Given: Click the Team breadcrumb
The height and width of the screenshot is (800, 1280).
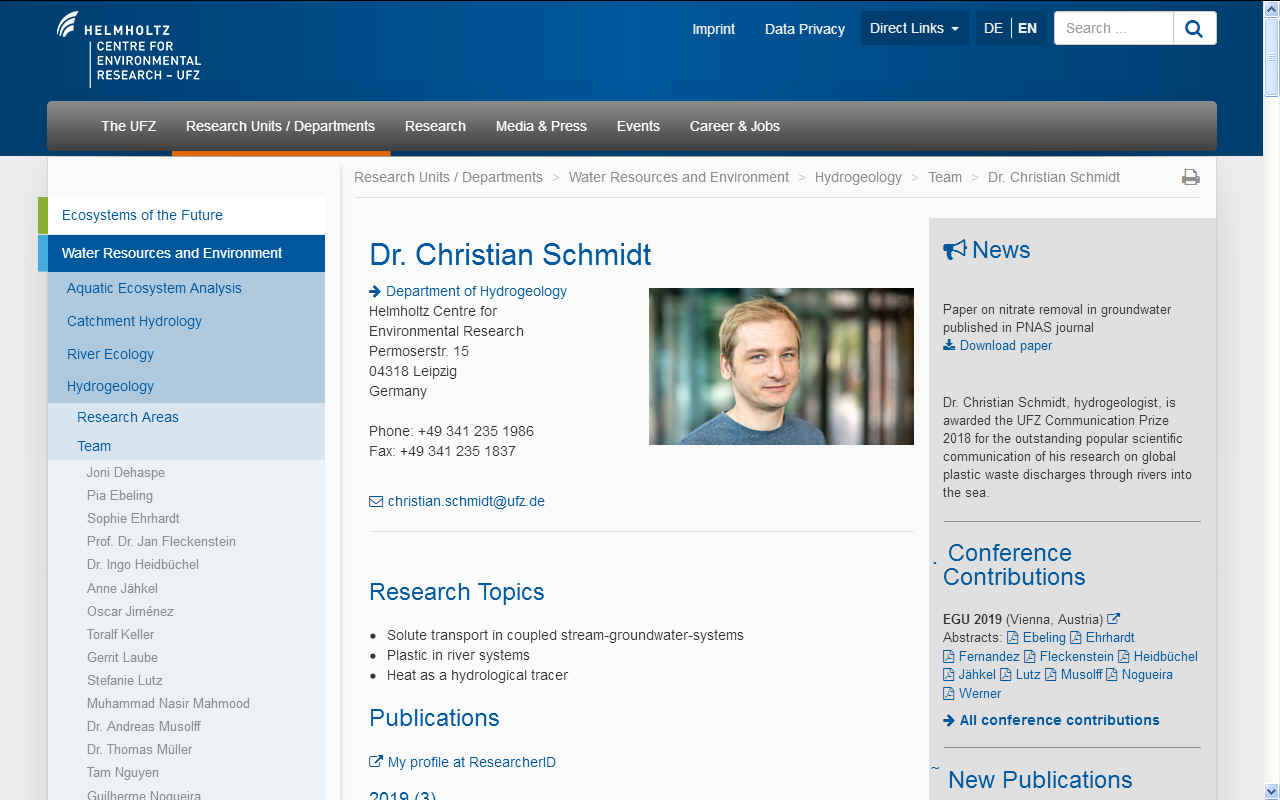Looking at the screenshot, I should coord(945,177).
